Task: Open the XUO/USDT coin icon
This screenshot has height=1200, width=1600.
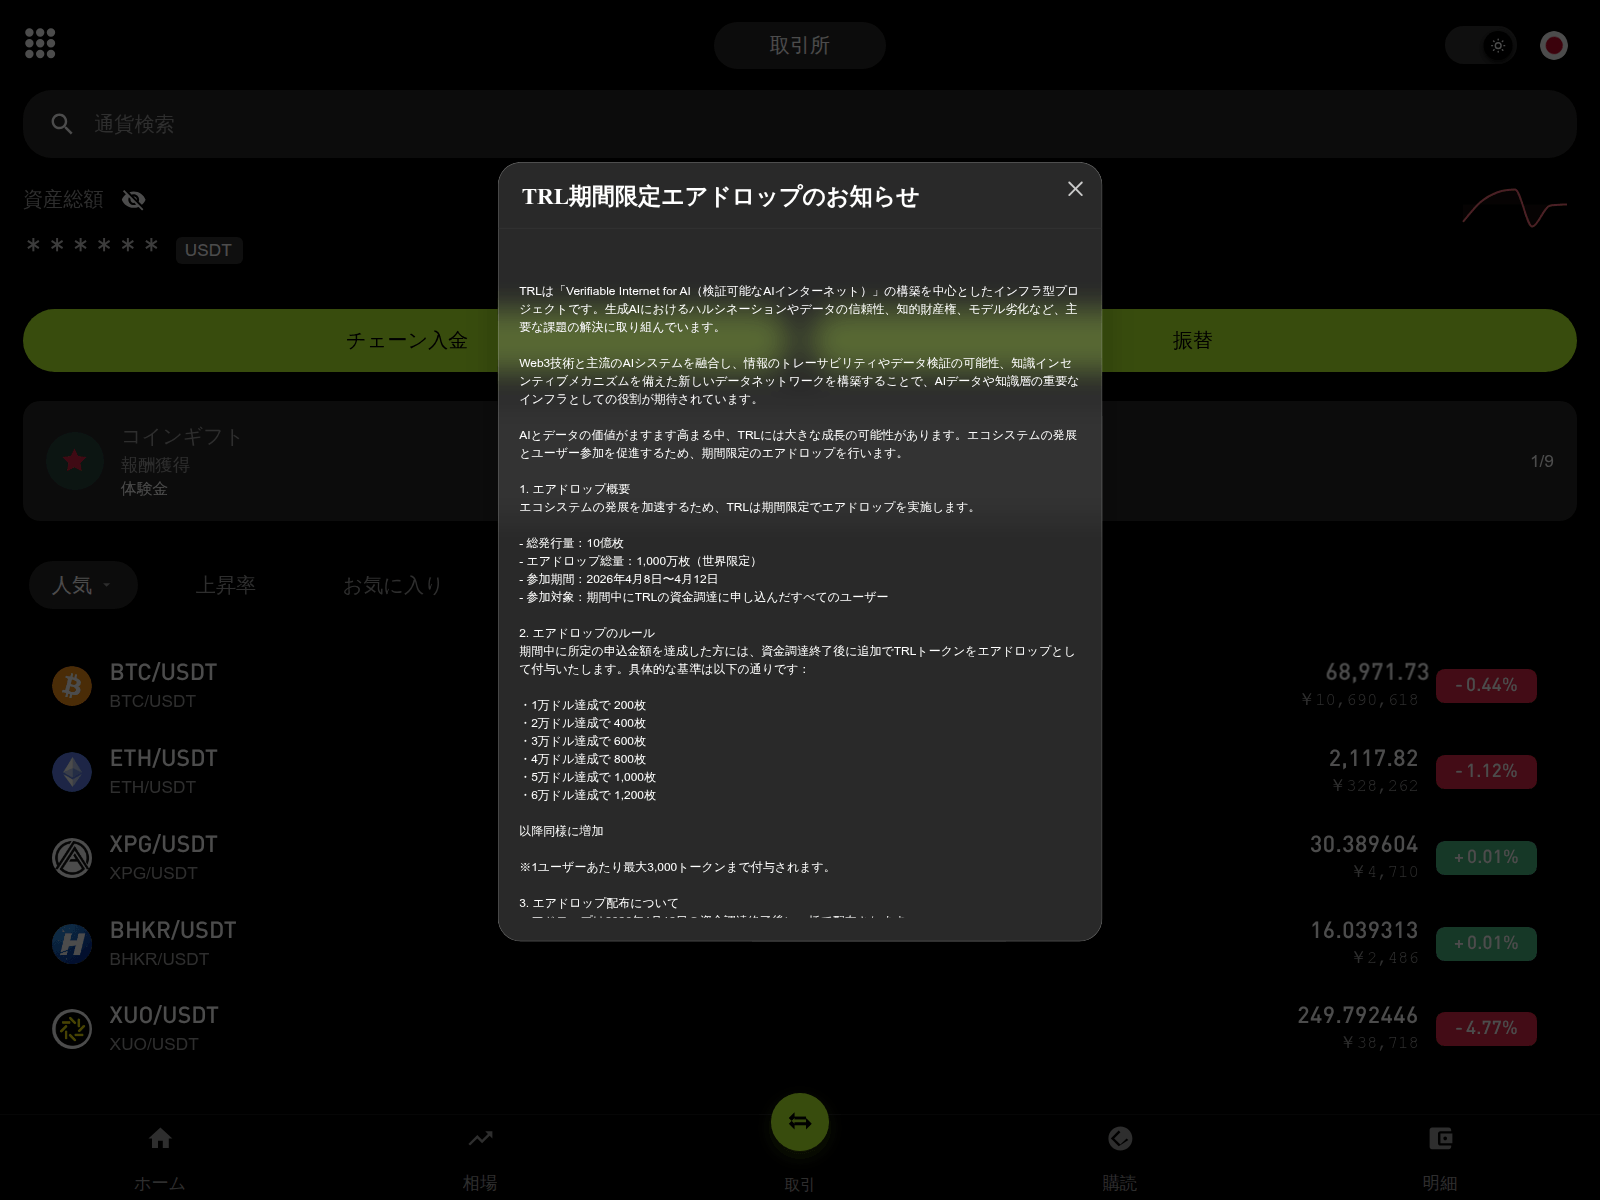Action: [72, 1029]
